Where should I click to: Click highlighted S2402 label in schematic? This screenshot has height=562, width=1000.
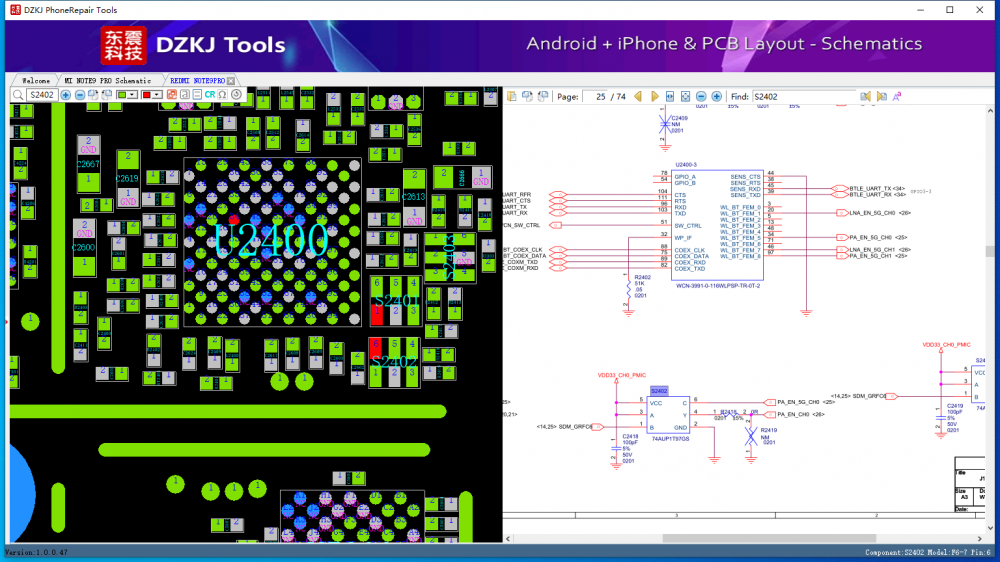[659, 390]
